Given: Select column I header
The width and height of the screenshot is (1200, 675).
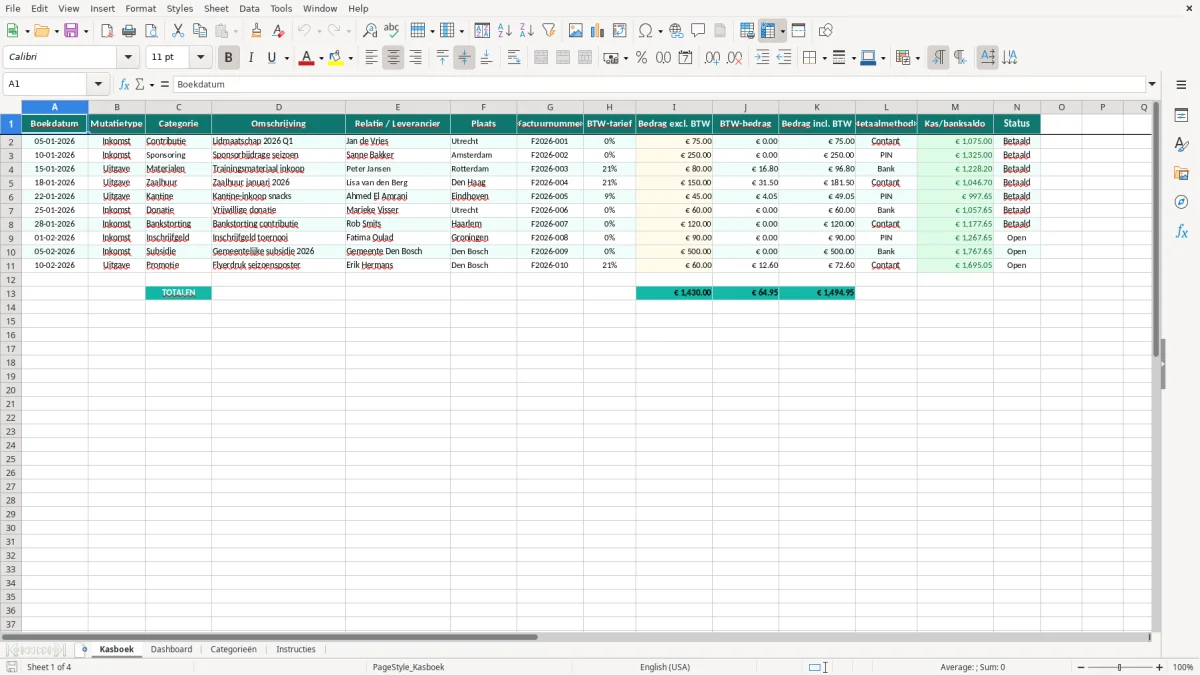Looking at the screenshot, I should pos(674,107).
